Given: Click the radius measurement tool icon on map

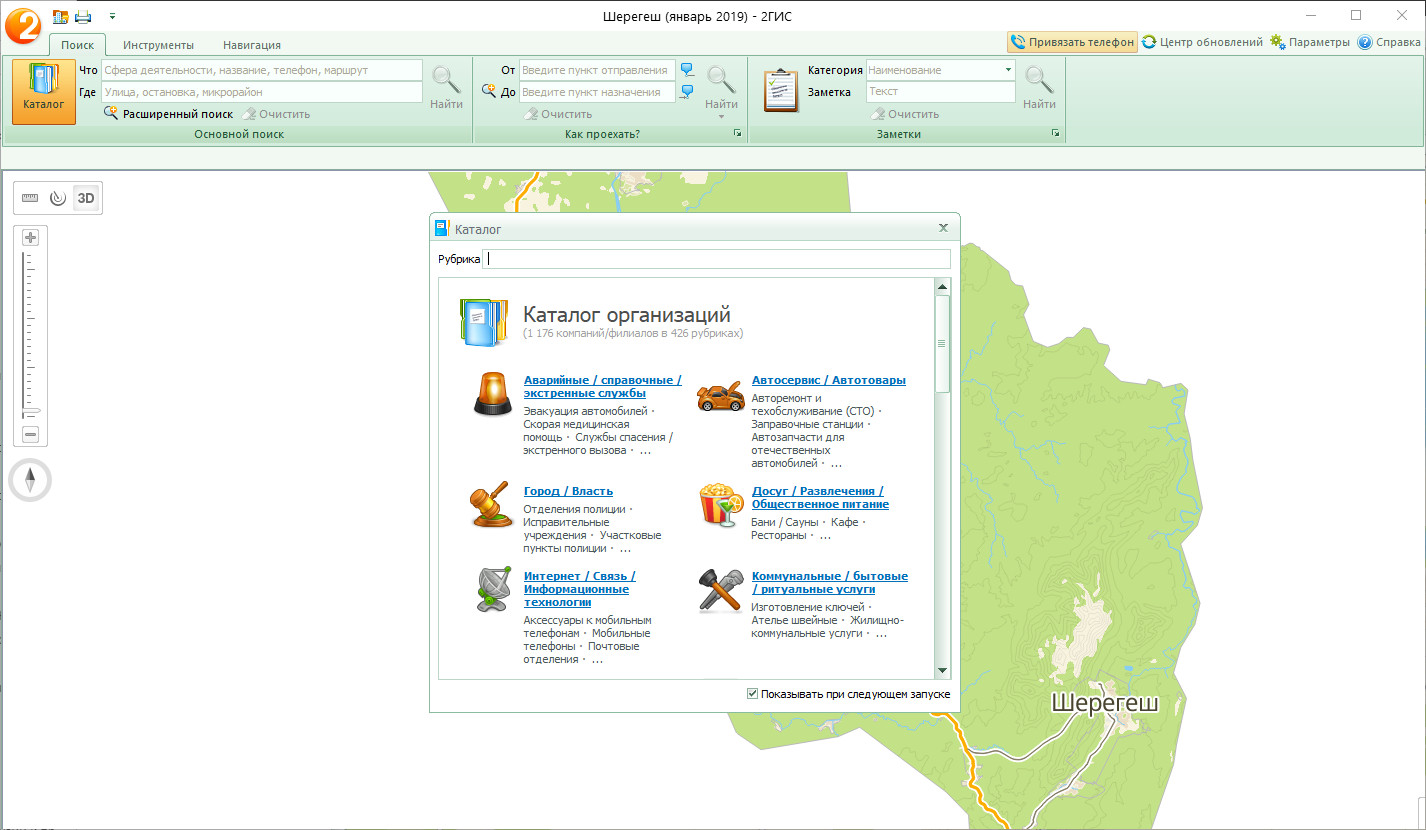Looking at the screenshot, I should pyautogui.click(x=58, y=198).
